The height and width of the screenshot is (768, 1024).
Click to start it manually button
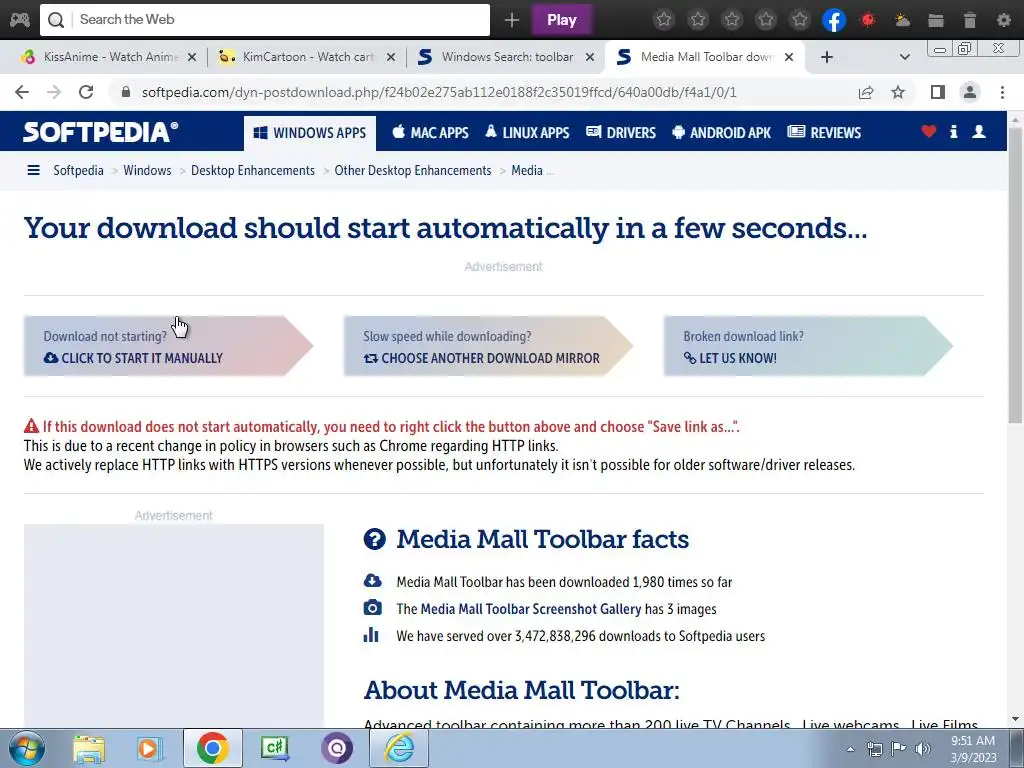[168, 346]
